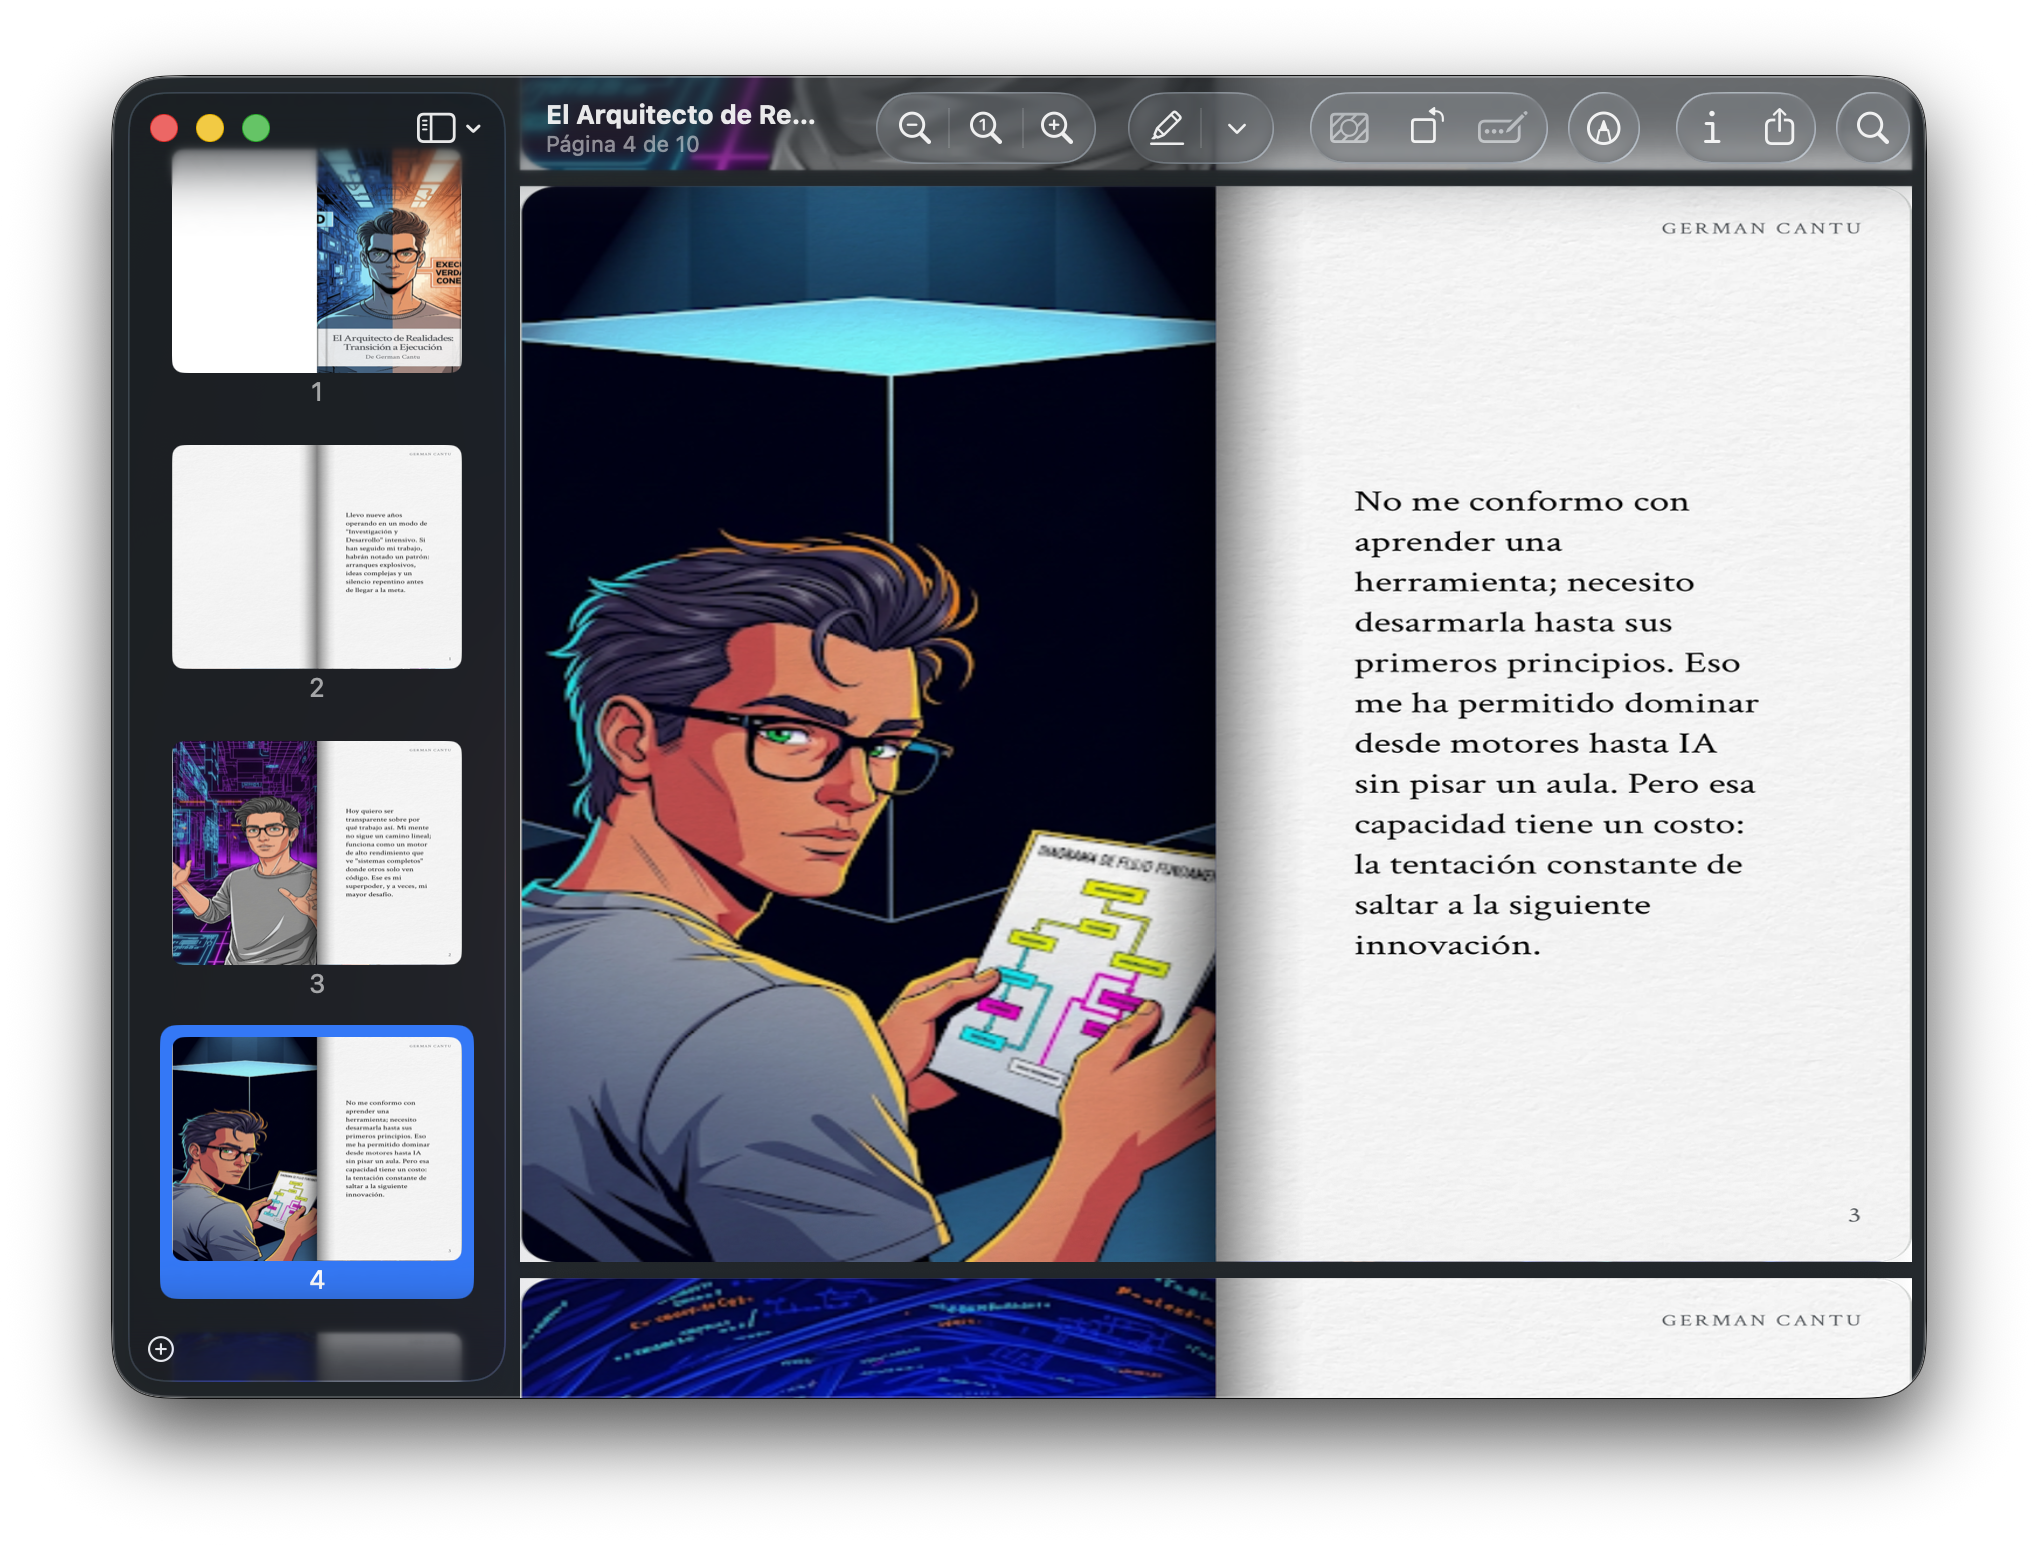Select page 3 thumbnail

click(317, 853)
